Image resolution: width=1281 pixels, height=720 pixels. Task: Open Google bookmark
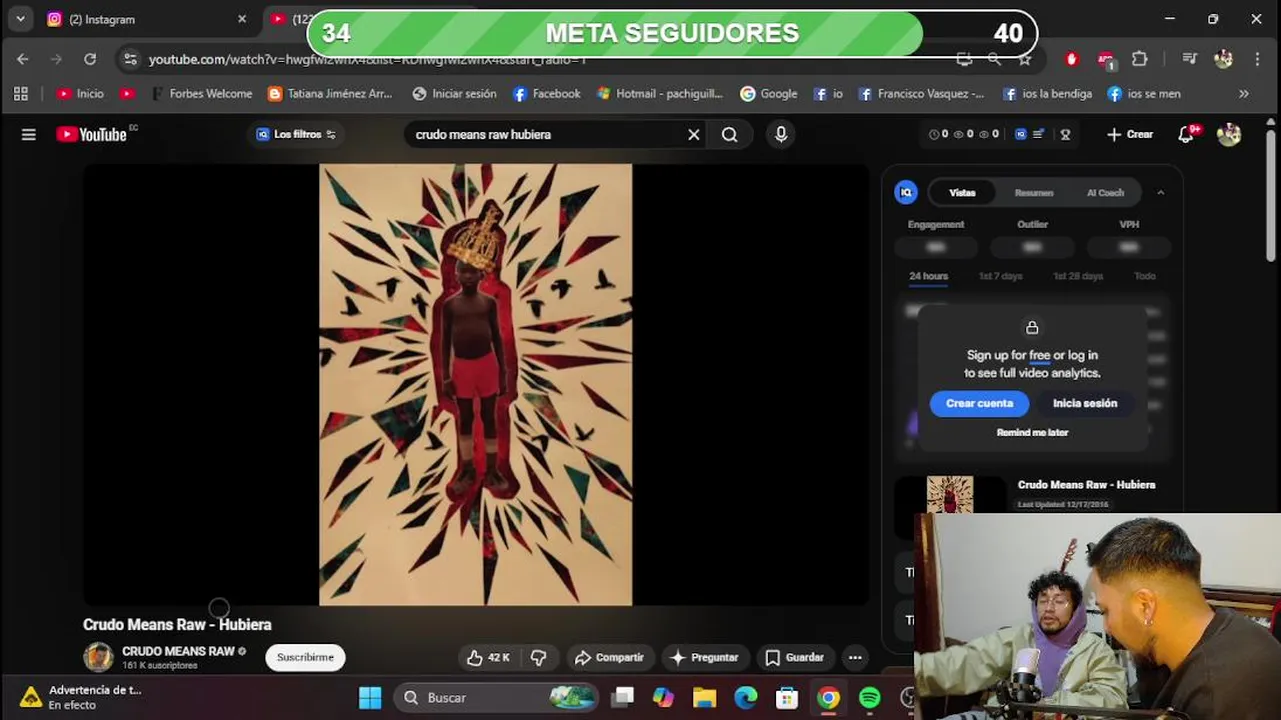(768, 93)
